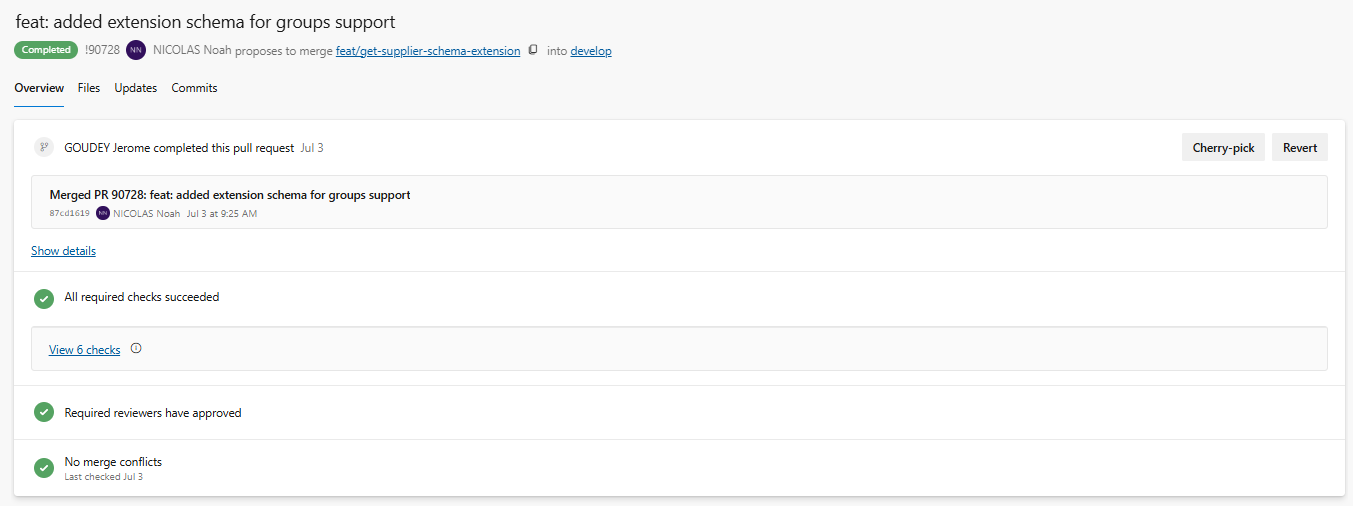
Task: Open the develop target branch link
Action: pos(591,51)
